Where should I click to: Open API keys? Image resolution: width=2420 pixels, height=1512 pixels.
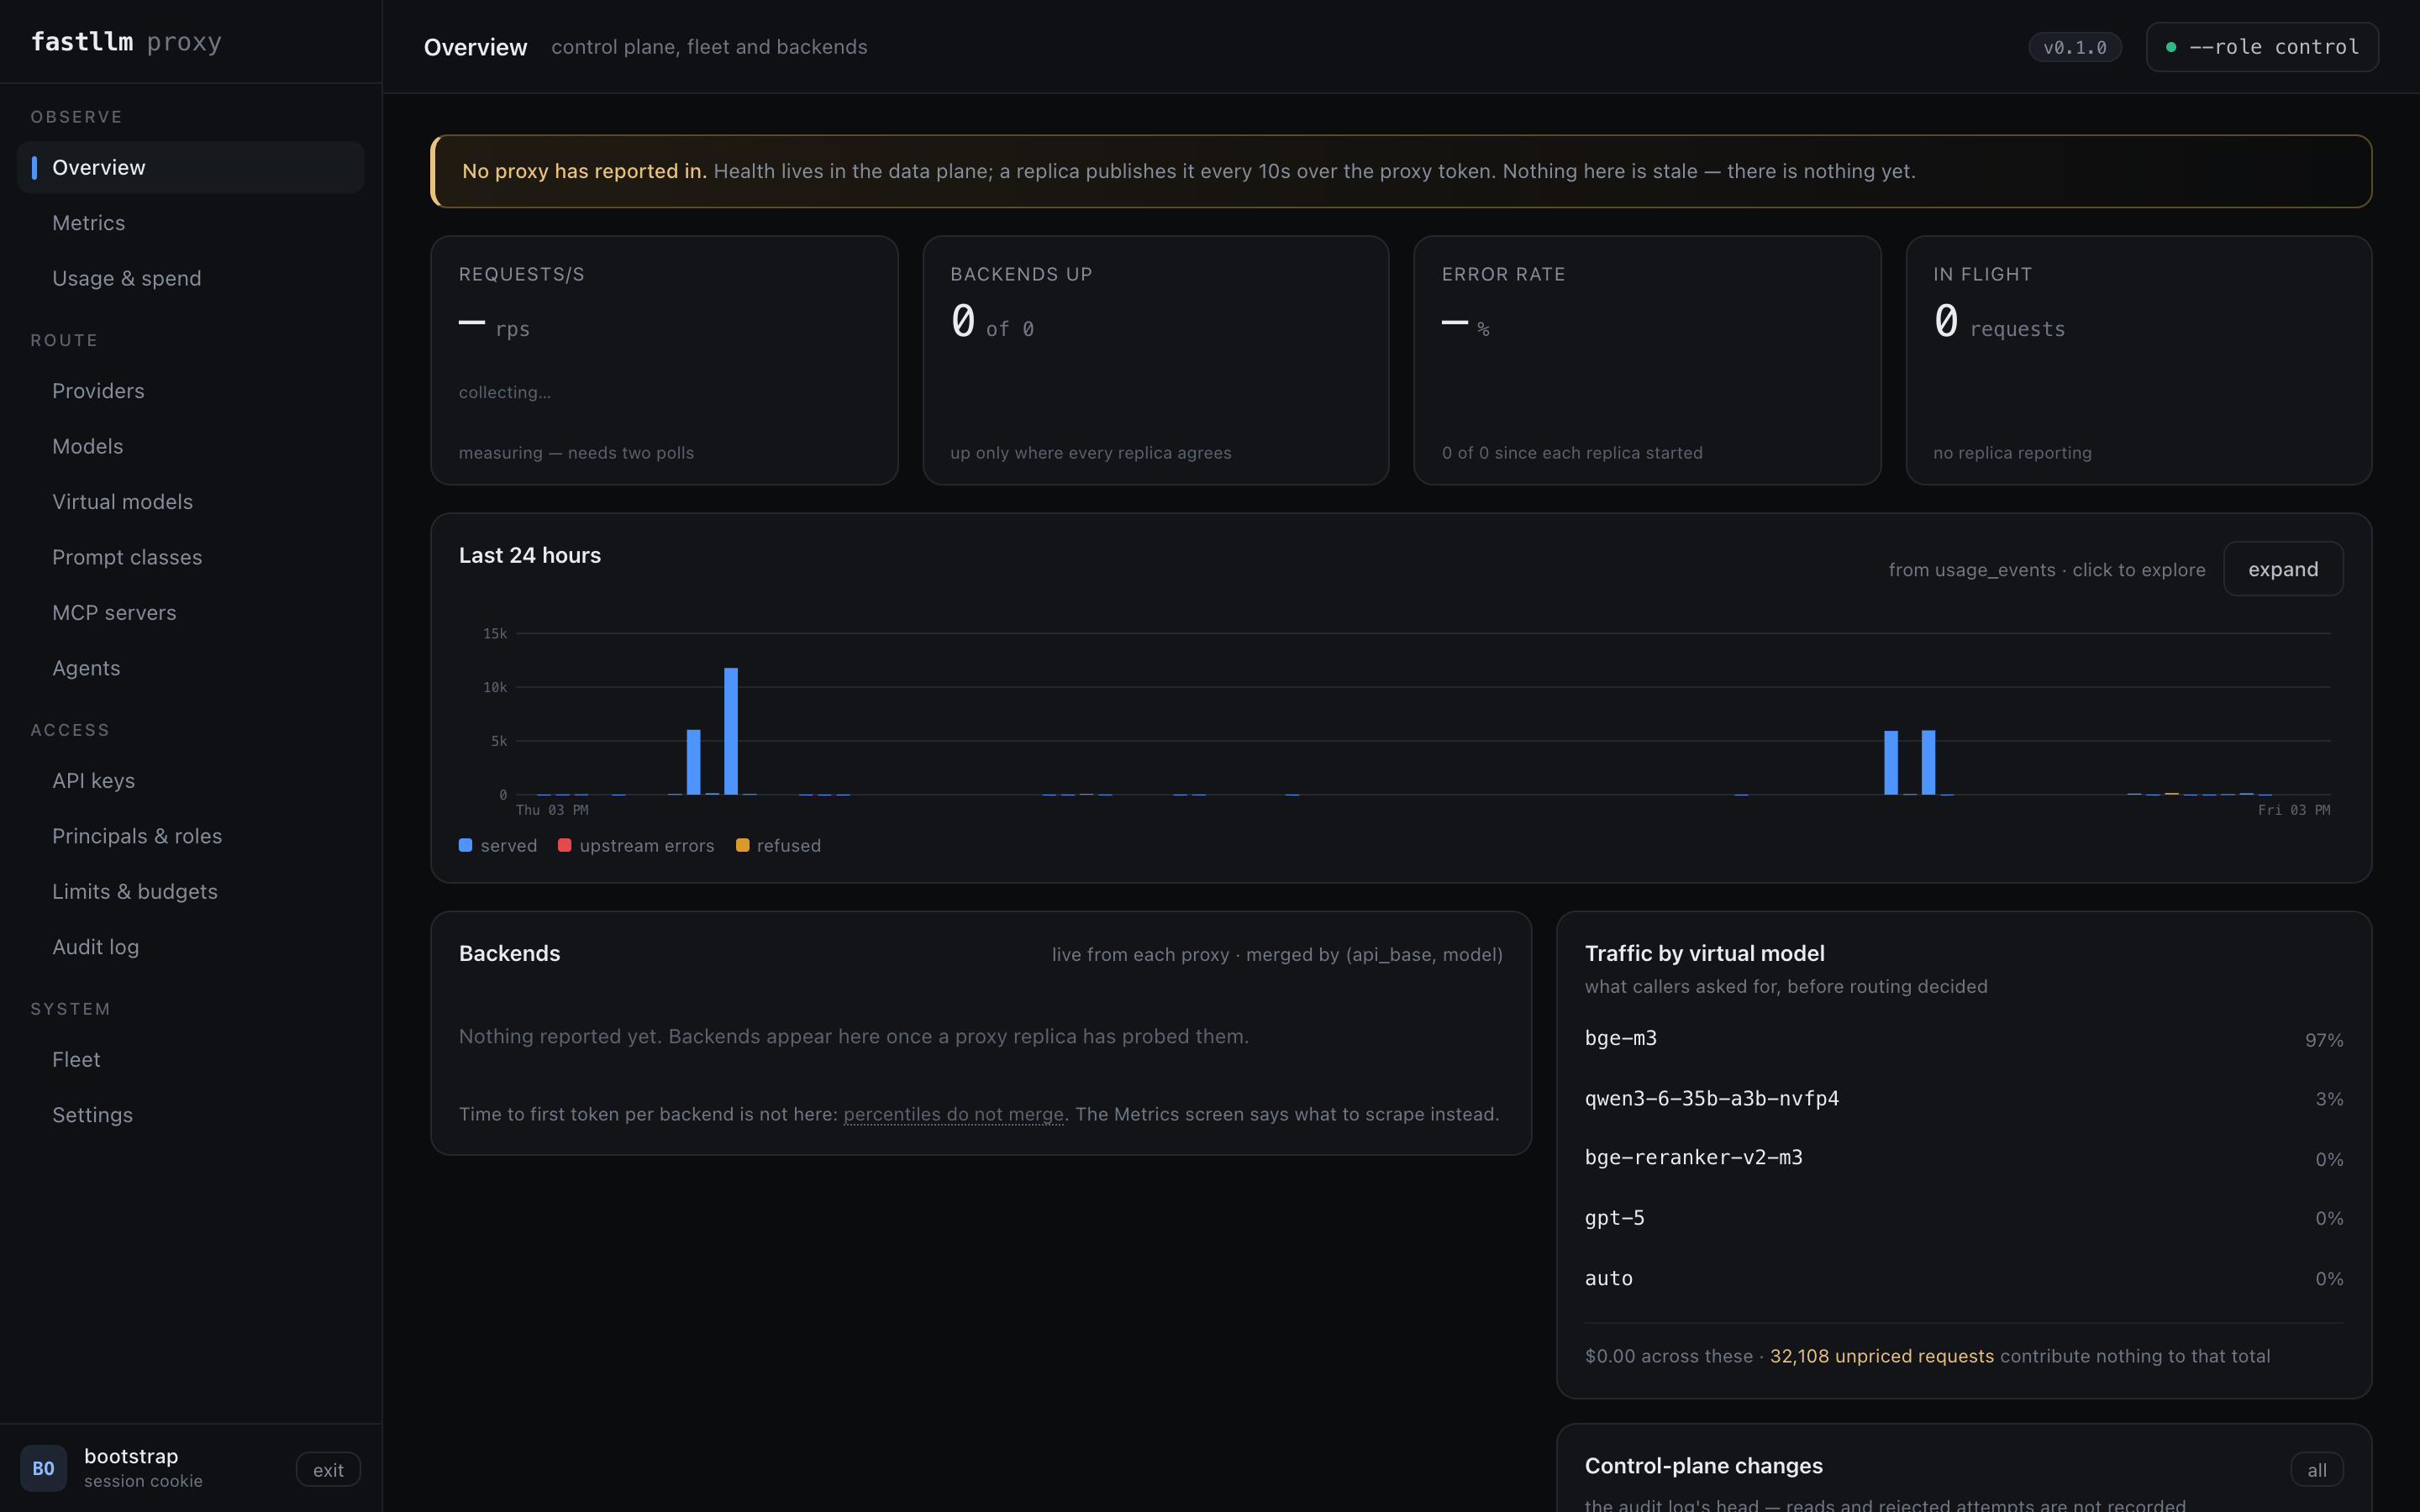click(x=190, y=781)
